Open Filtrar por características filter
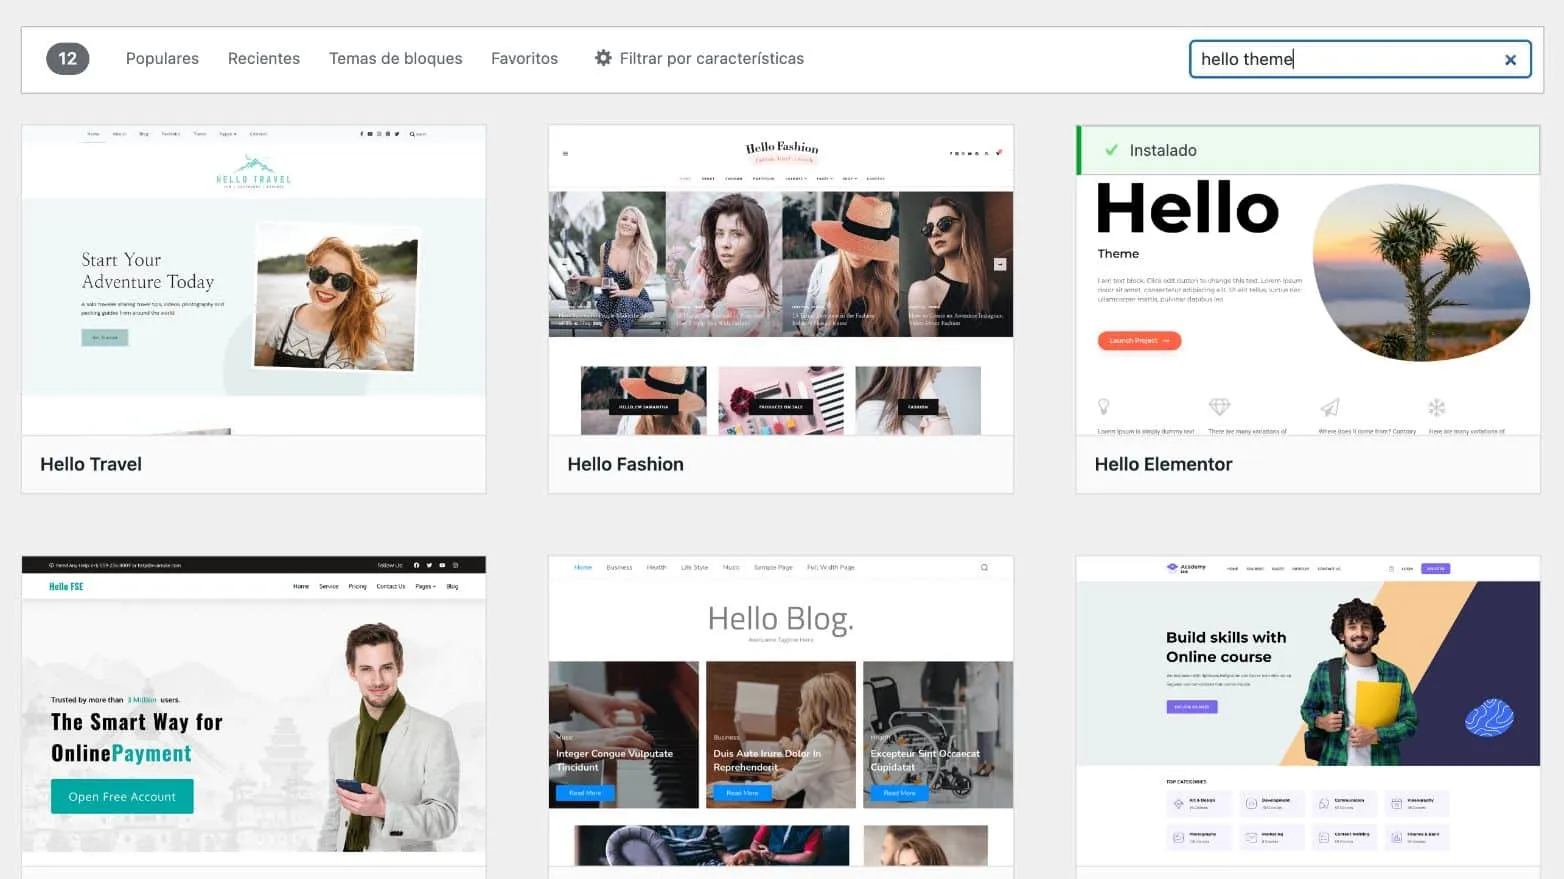Viewport: 1564px width, 879px height. (699, 58)
